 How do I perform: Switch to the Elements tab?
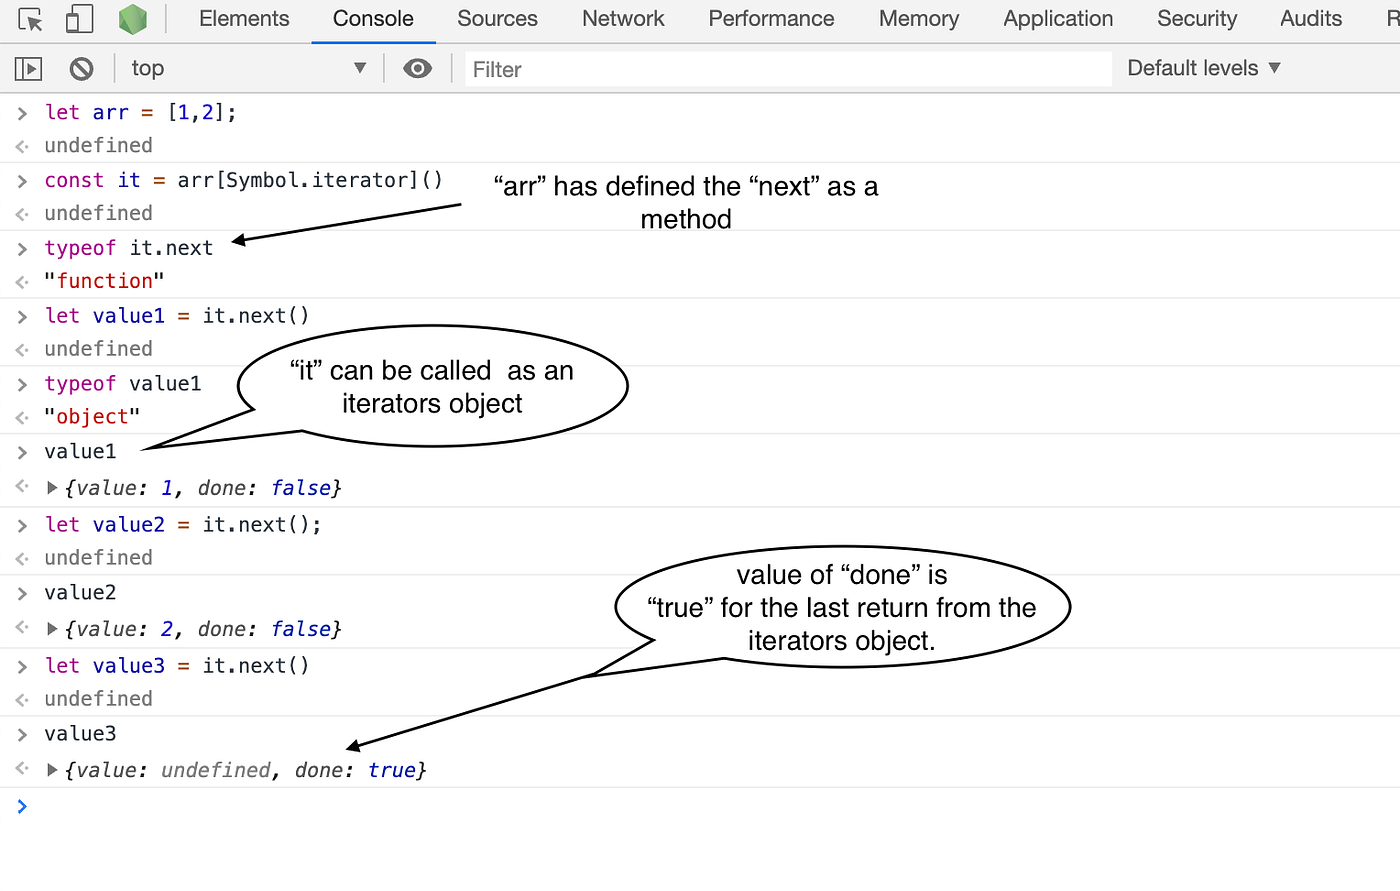click(243, 18)
